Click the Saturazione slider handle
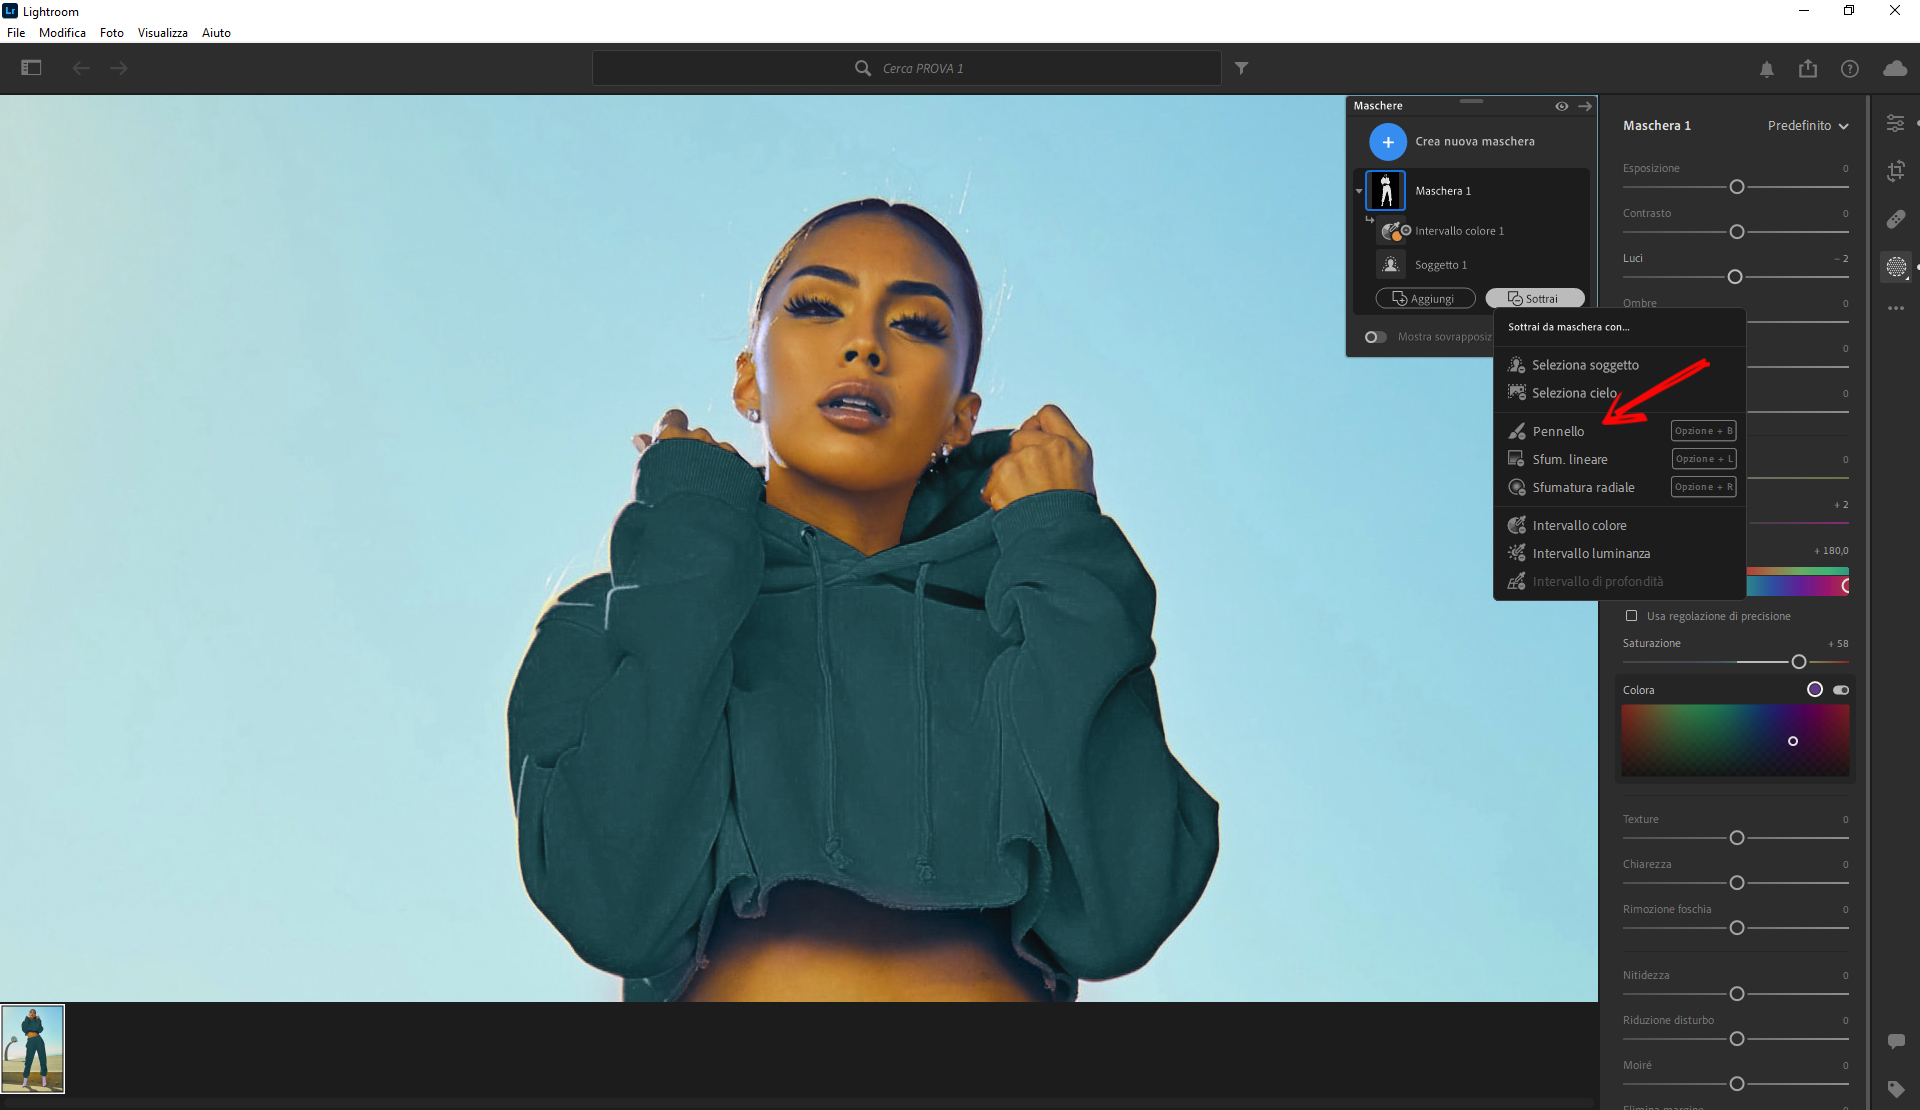Screen dimensions: 1920x1110 1799,662
